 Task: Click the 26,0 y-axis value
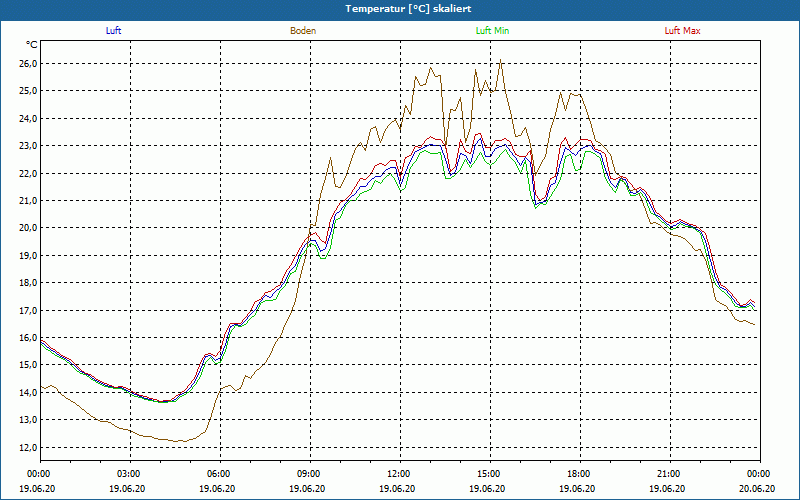click(x=29, y=64)
